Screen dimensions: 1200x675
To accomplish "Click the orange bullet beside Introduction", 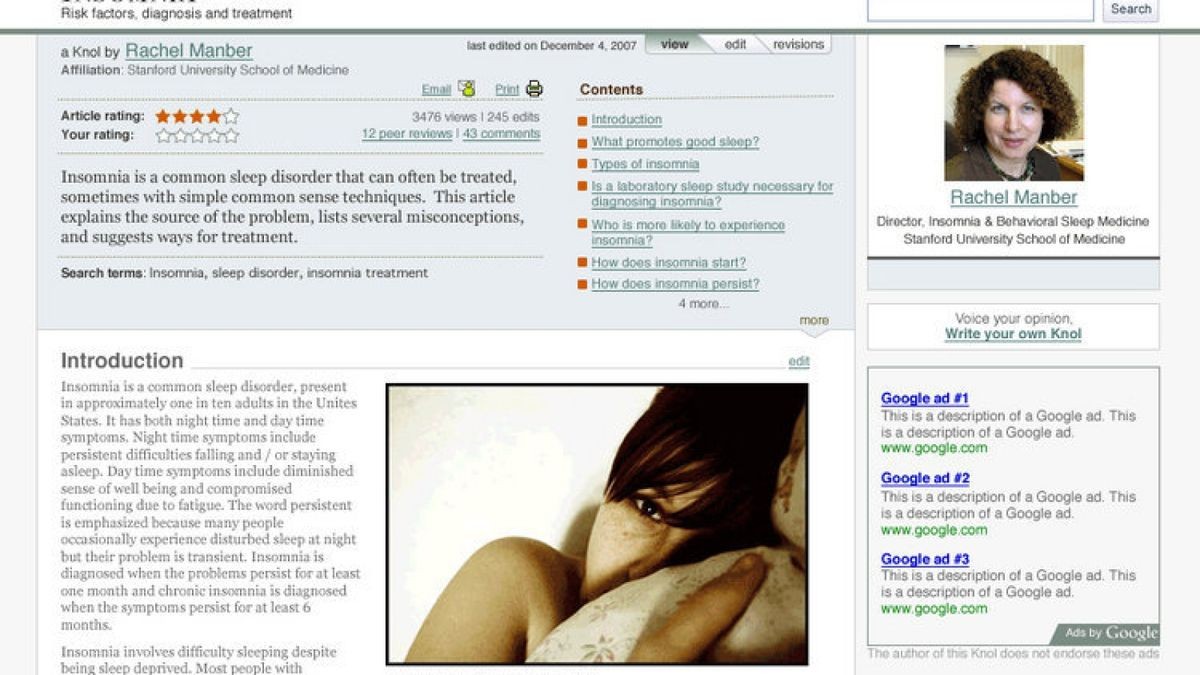I will [x=582, y=121].
